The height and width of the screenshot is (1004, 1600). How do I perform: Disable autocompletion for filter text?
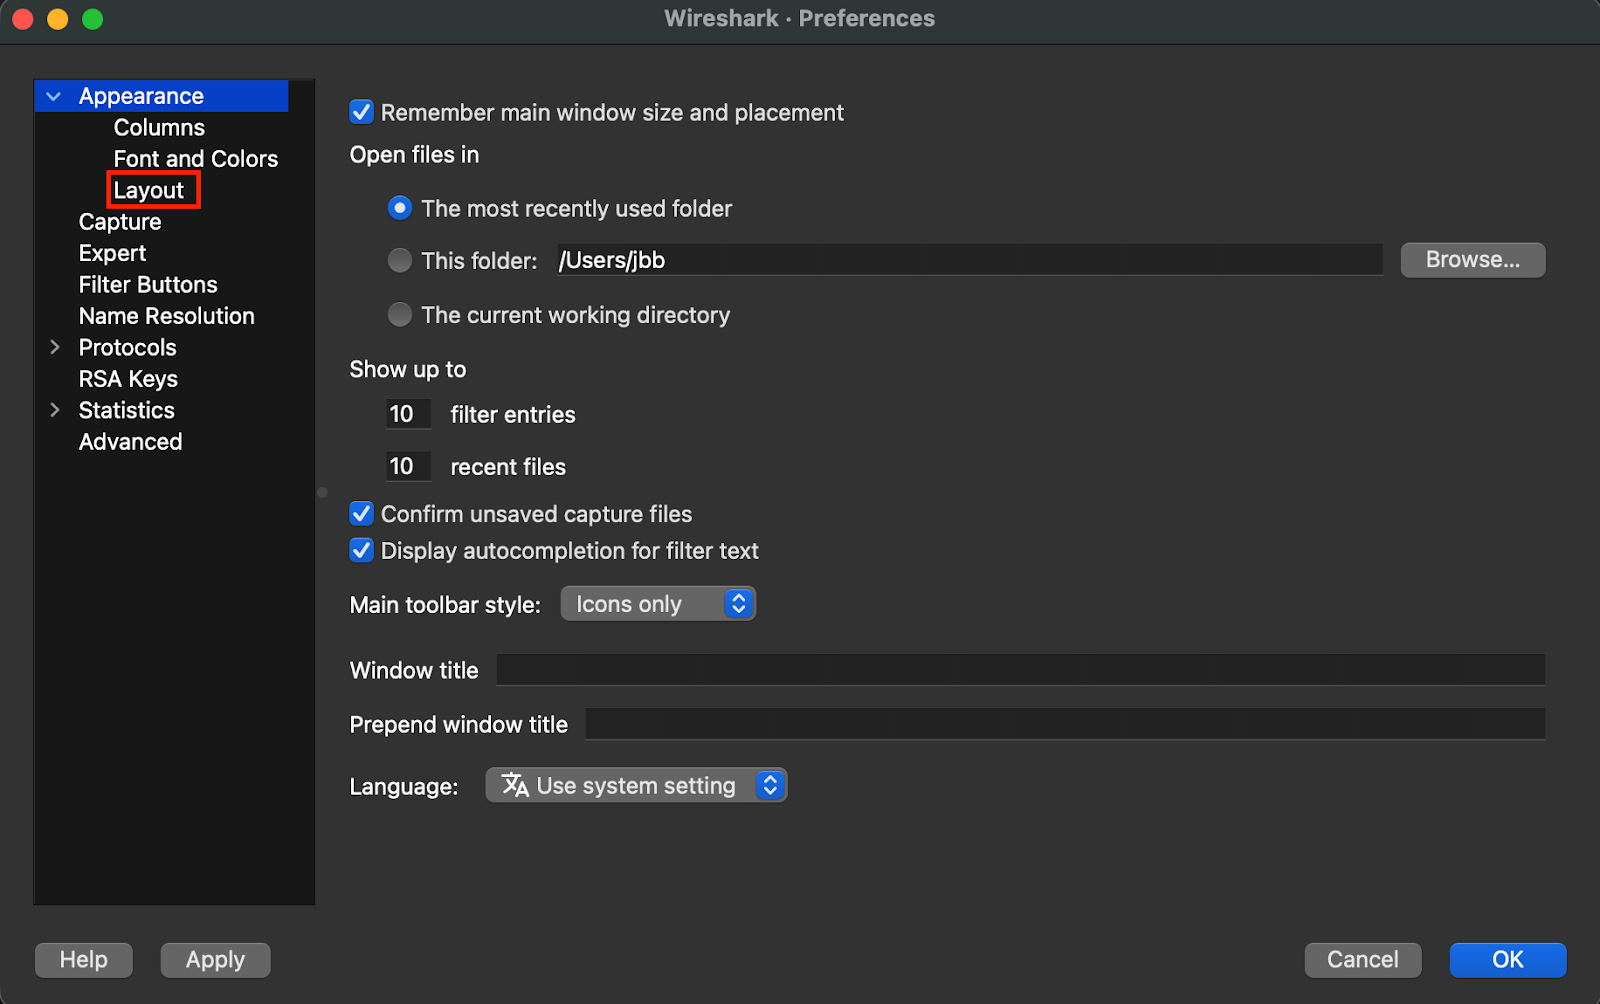click(x=362, y=551)
